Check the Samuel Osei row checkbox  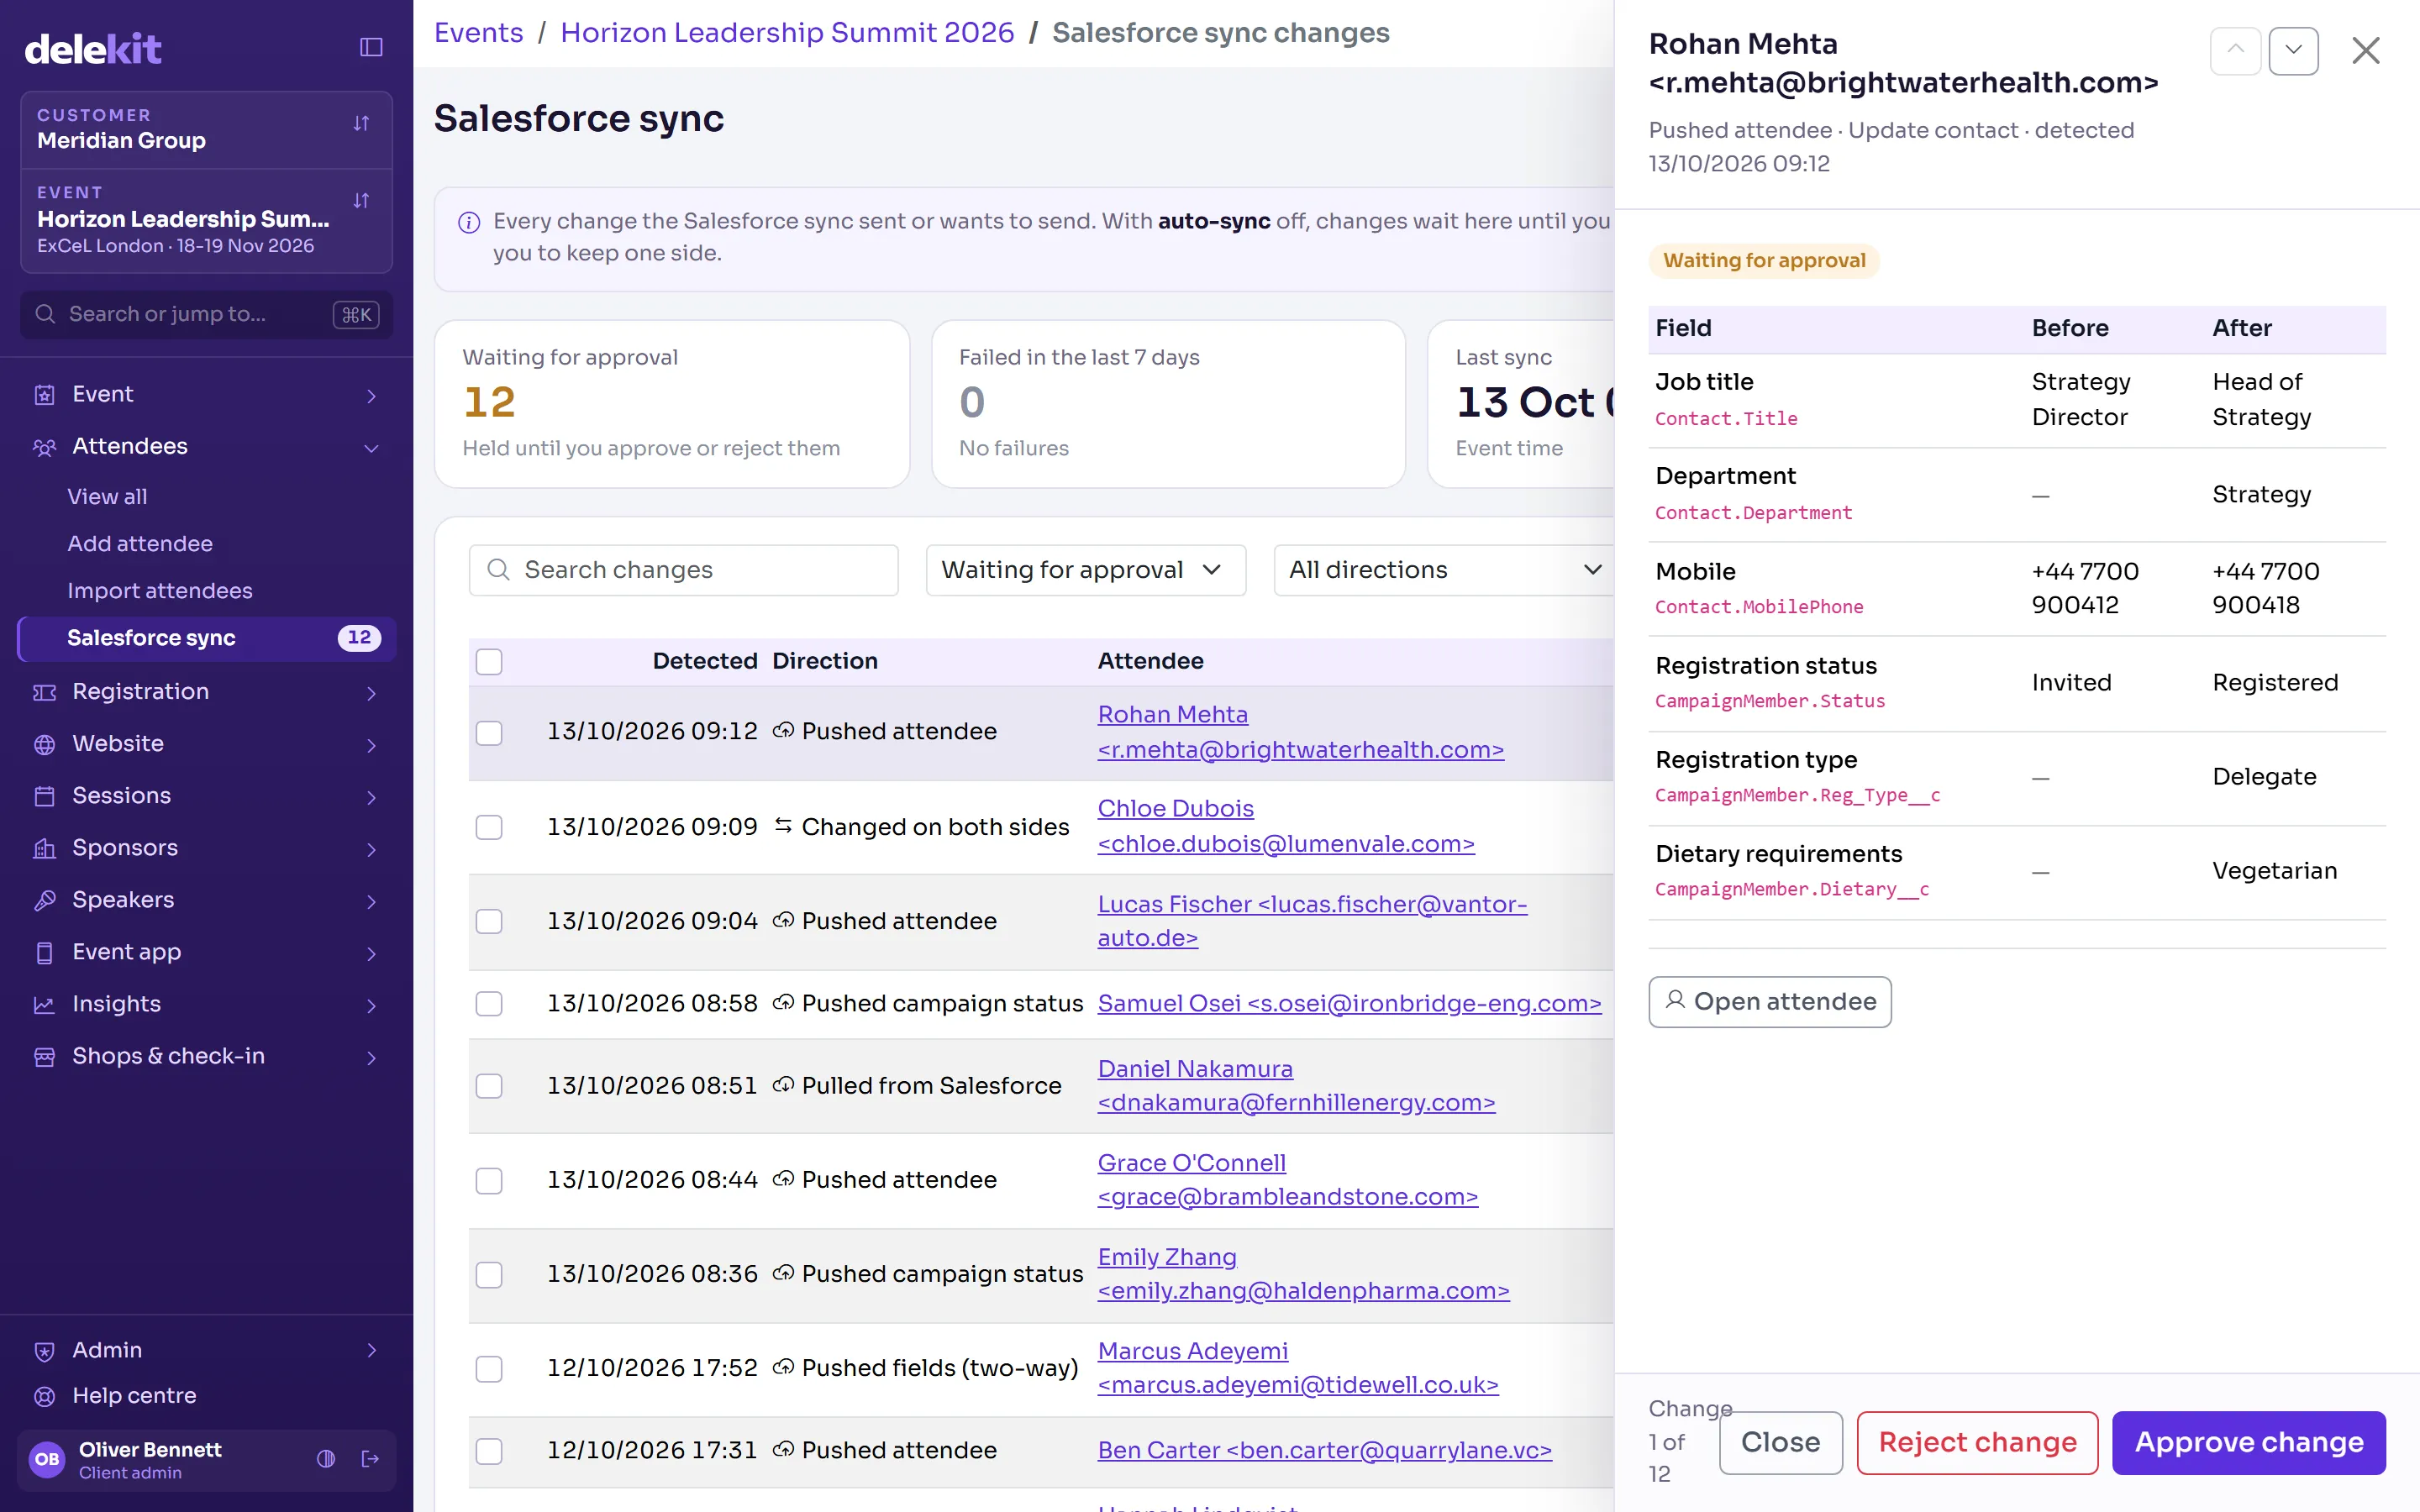pyautogui.click(x=489, y=1004)
